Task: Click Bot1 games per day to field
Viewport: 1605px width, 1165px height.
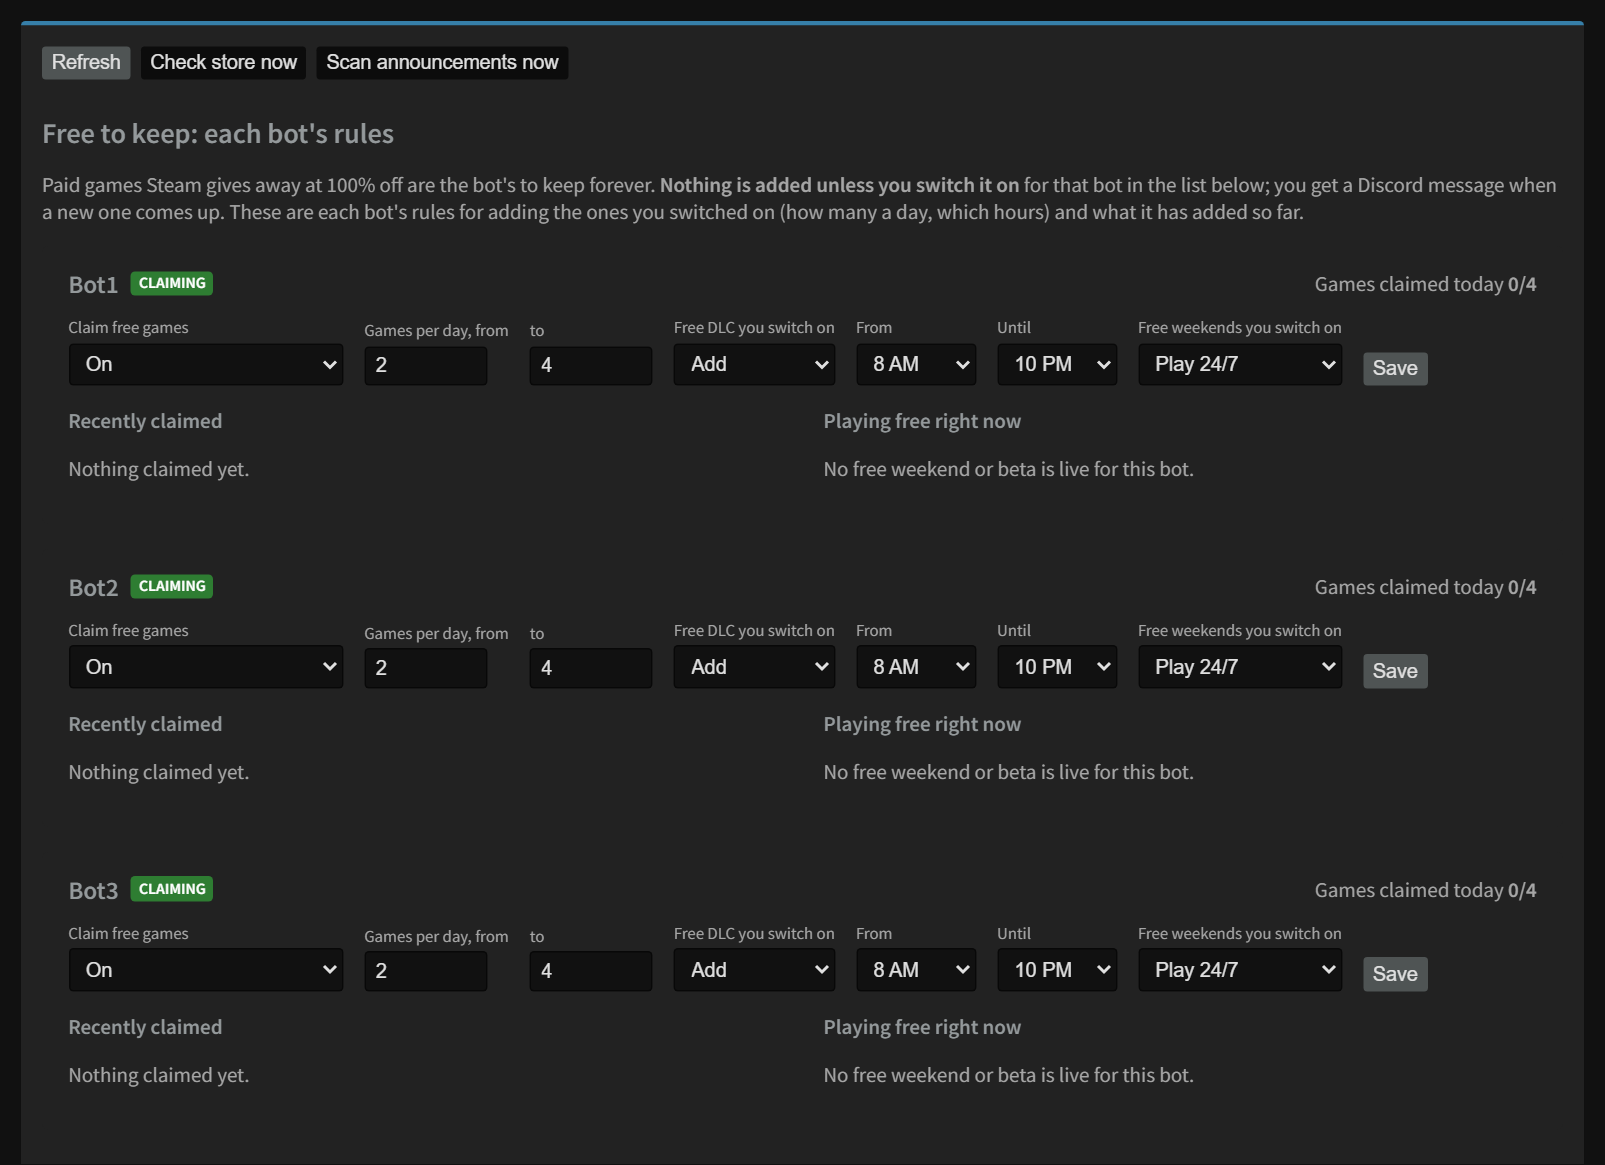Action: click(x=591, y=365)
